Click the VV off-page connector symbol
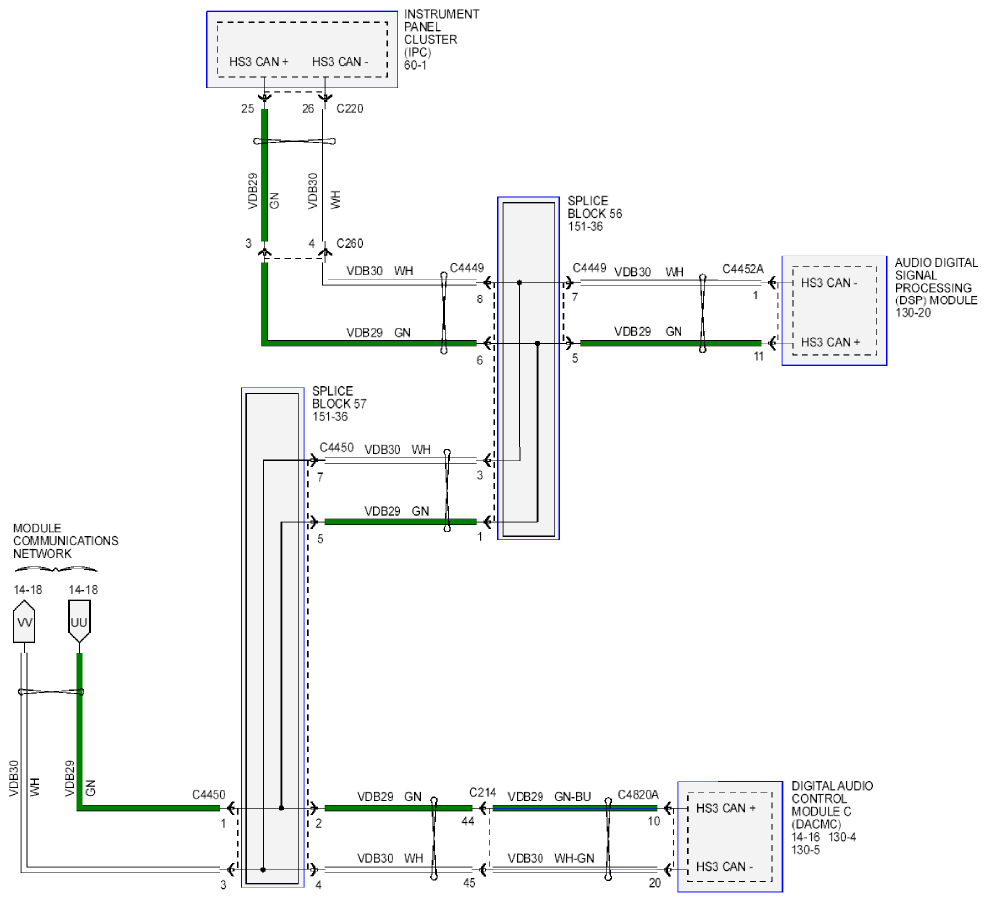Image resolution: width=988 pixels, height=902 pixels. tap(24, 622)
